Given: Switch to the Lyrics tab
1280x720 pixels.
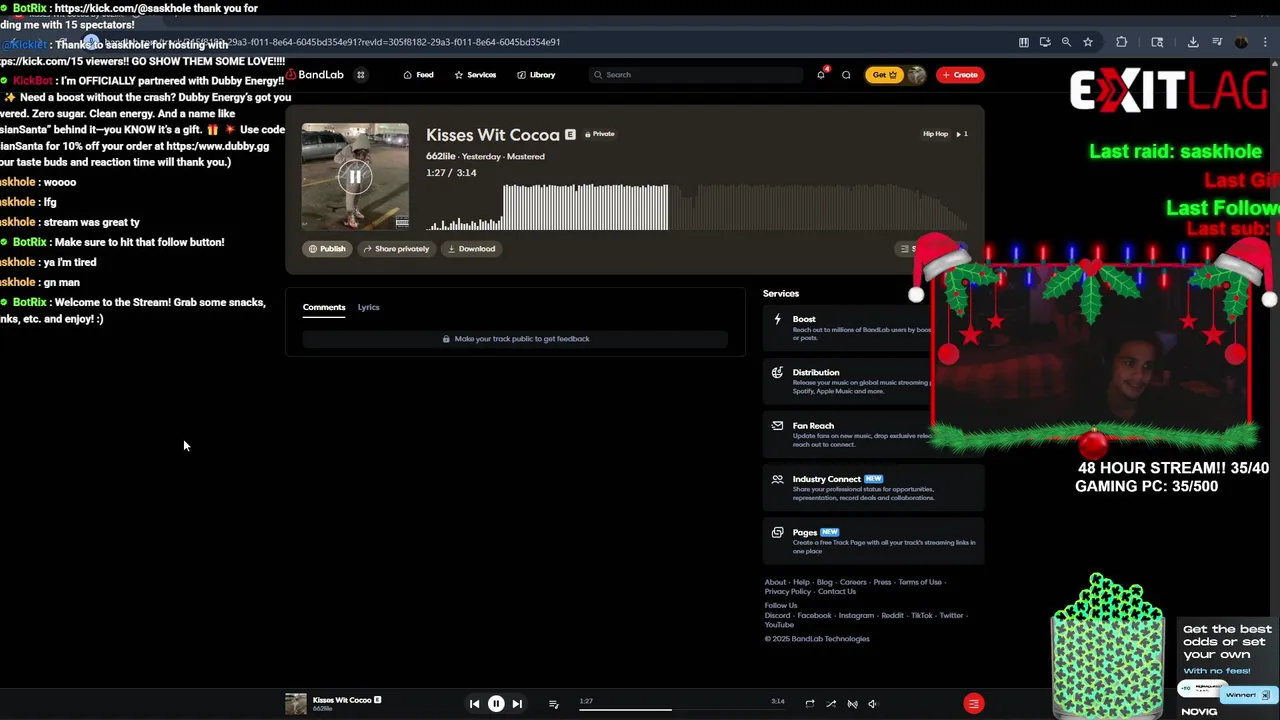Looking at the screenshot, I should point(368,307).
